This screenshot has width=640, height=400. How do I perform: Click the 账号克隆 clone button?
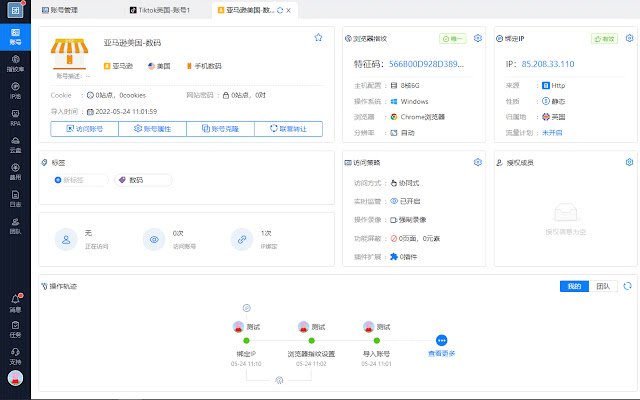[x=220, y=129]
